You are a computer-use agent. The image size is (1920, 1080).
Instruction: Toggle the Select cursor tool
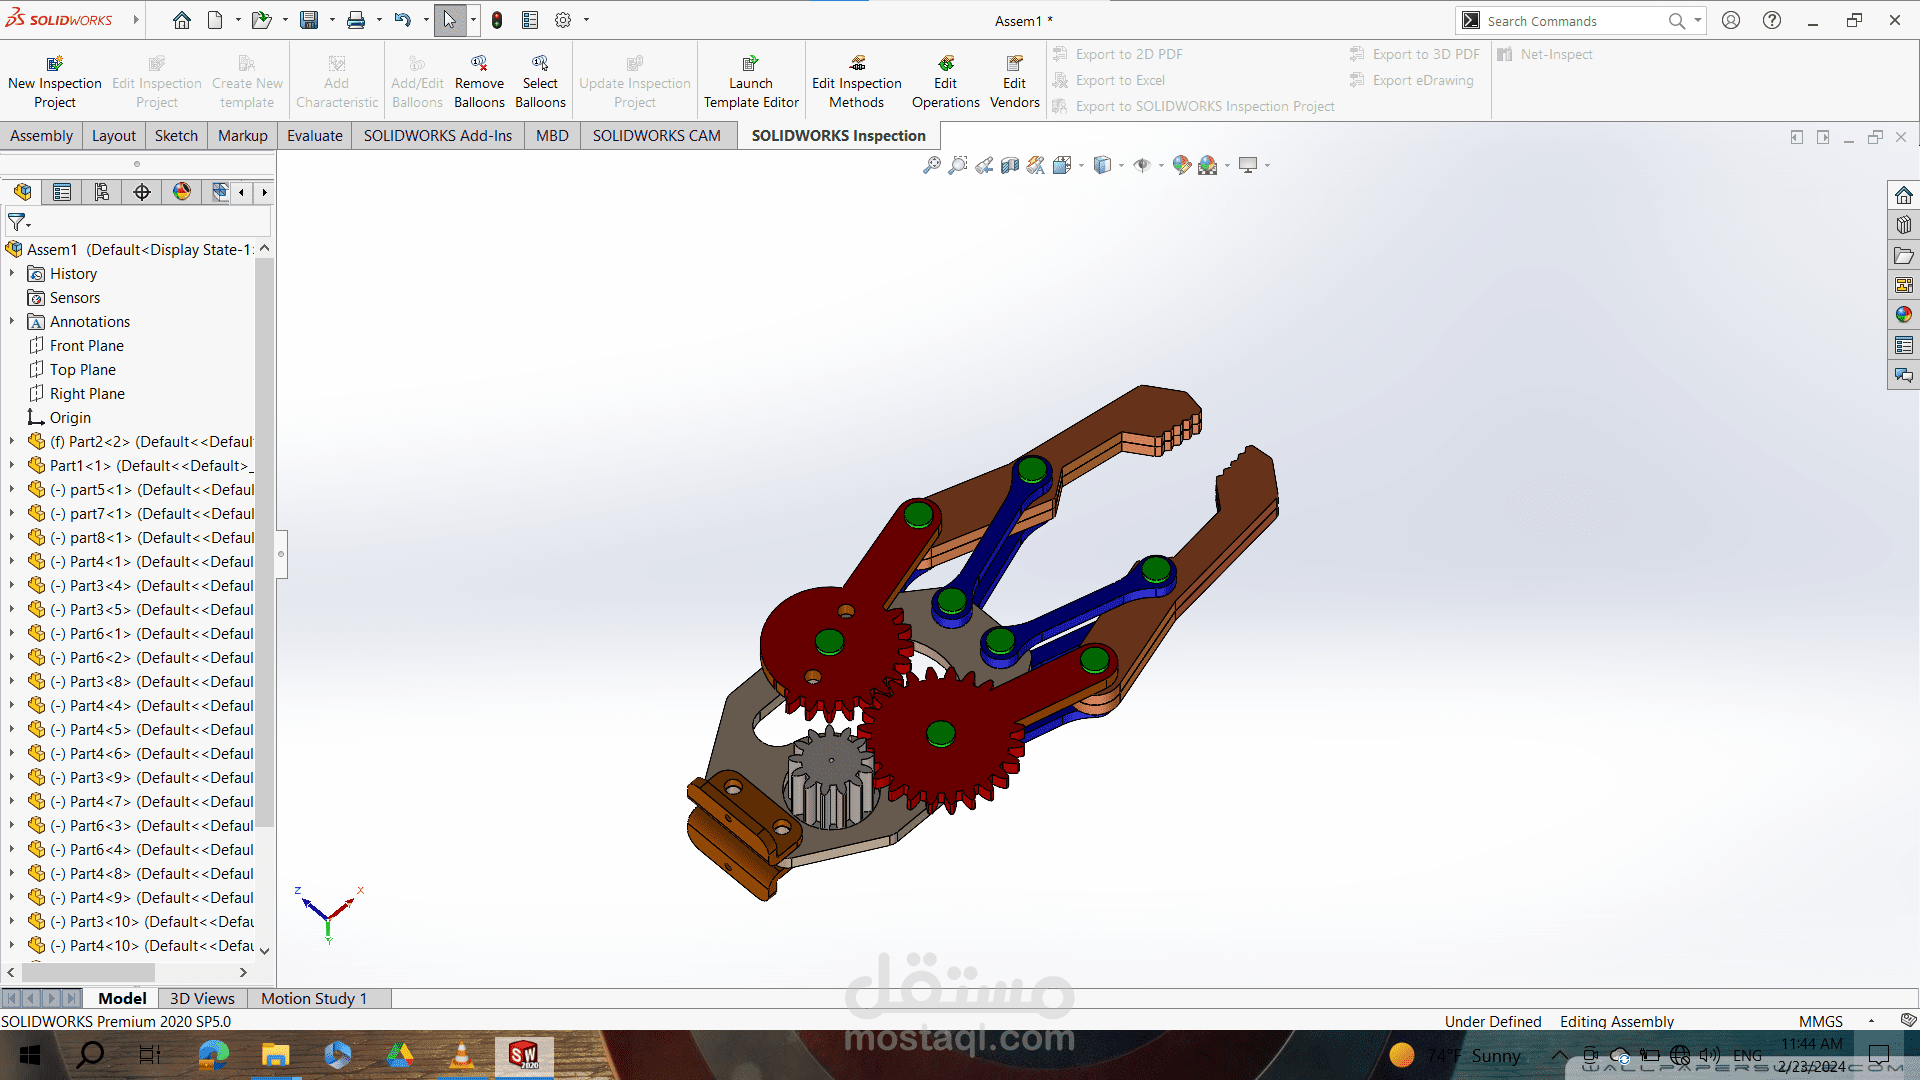pyautogui.click(x=450, y=20)
